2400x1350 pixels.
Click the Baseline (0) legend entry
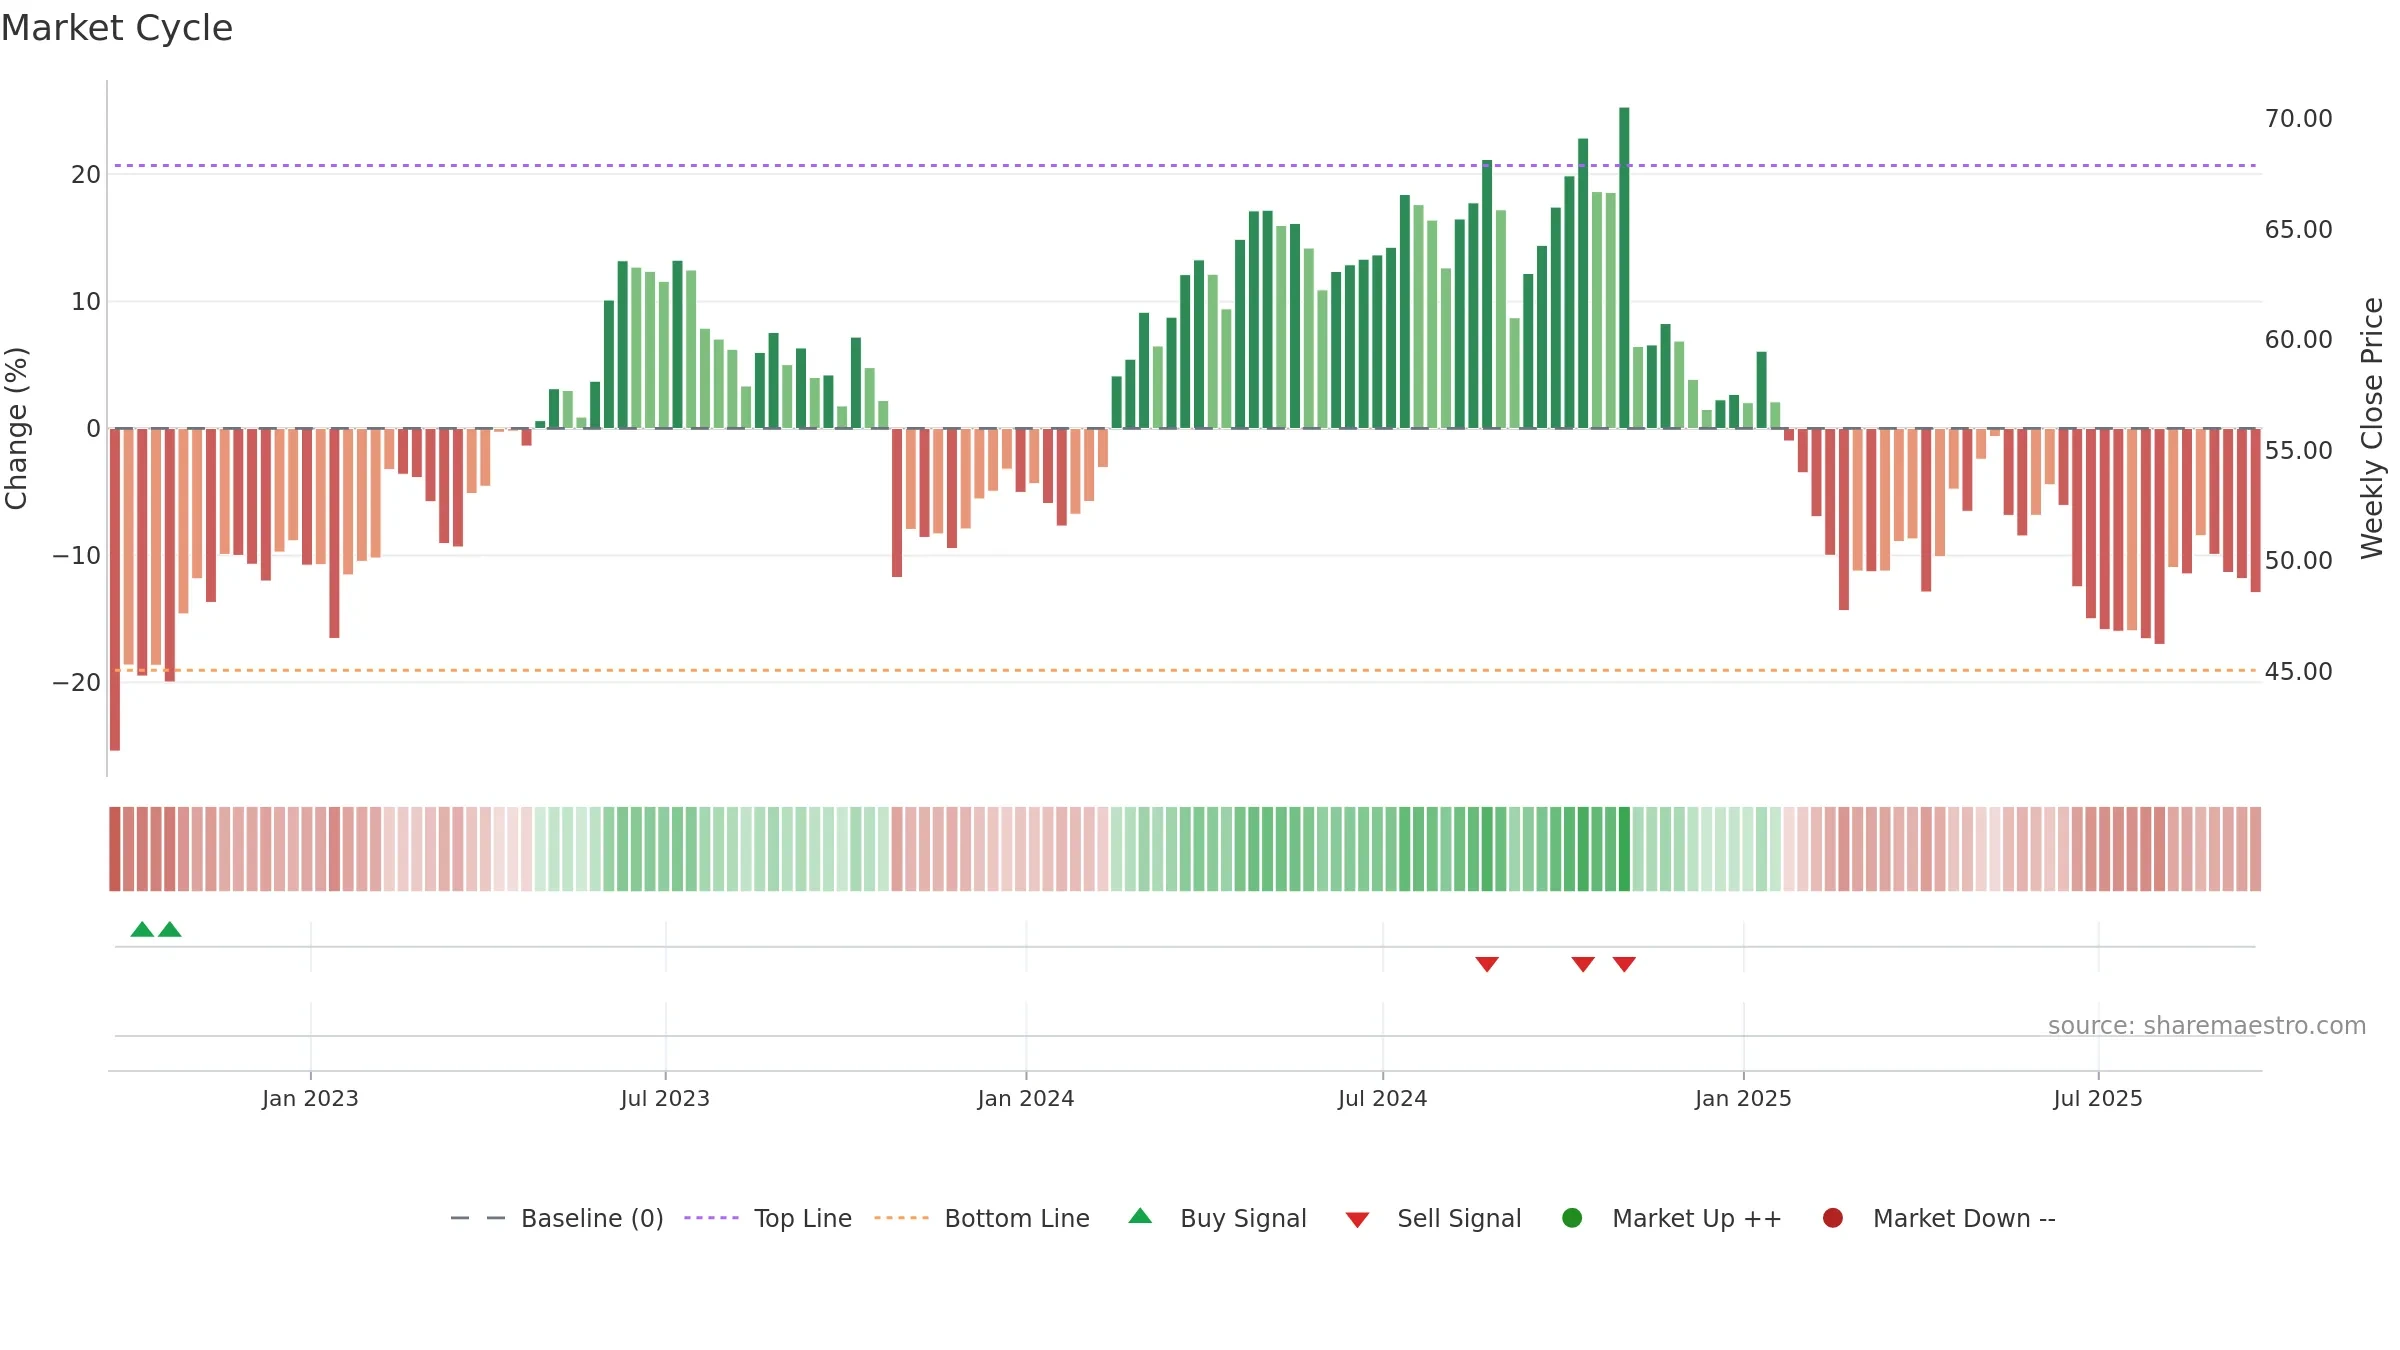click(557, 1218)
